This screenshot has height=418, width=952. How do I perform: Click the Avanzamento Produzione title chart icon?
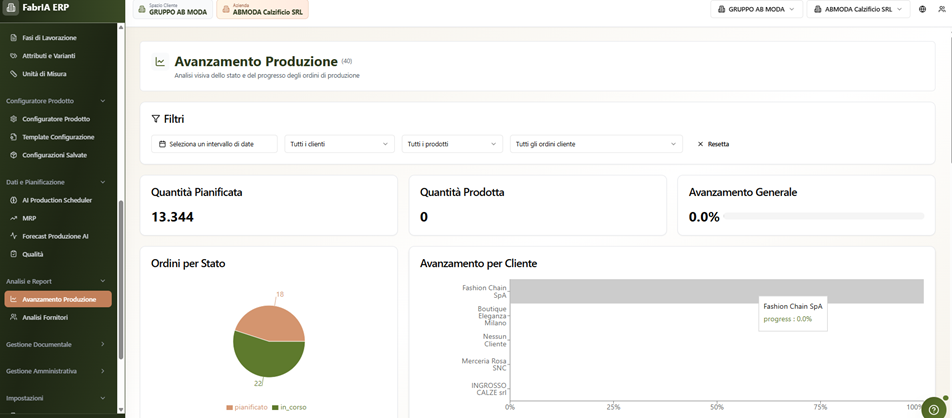pos(160,61)
